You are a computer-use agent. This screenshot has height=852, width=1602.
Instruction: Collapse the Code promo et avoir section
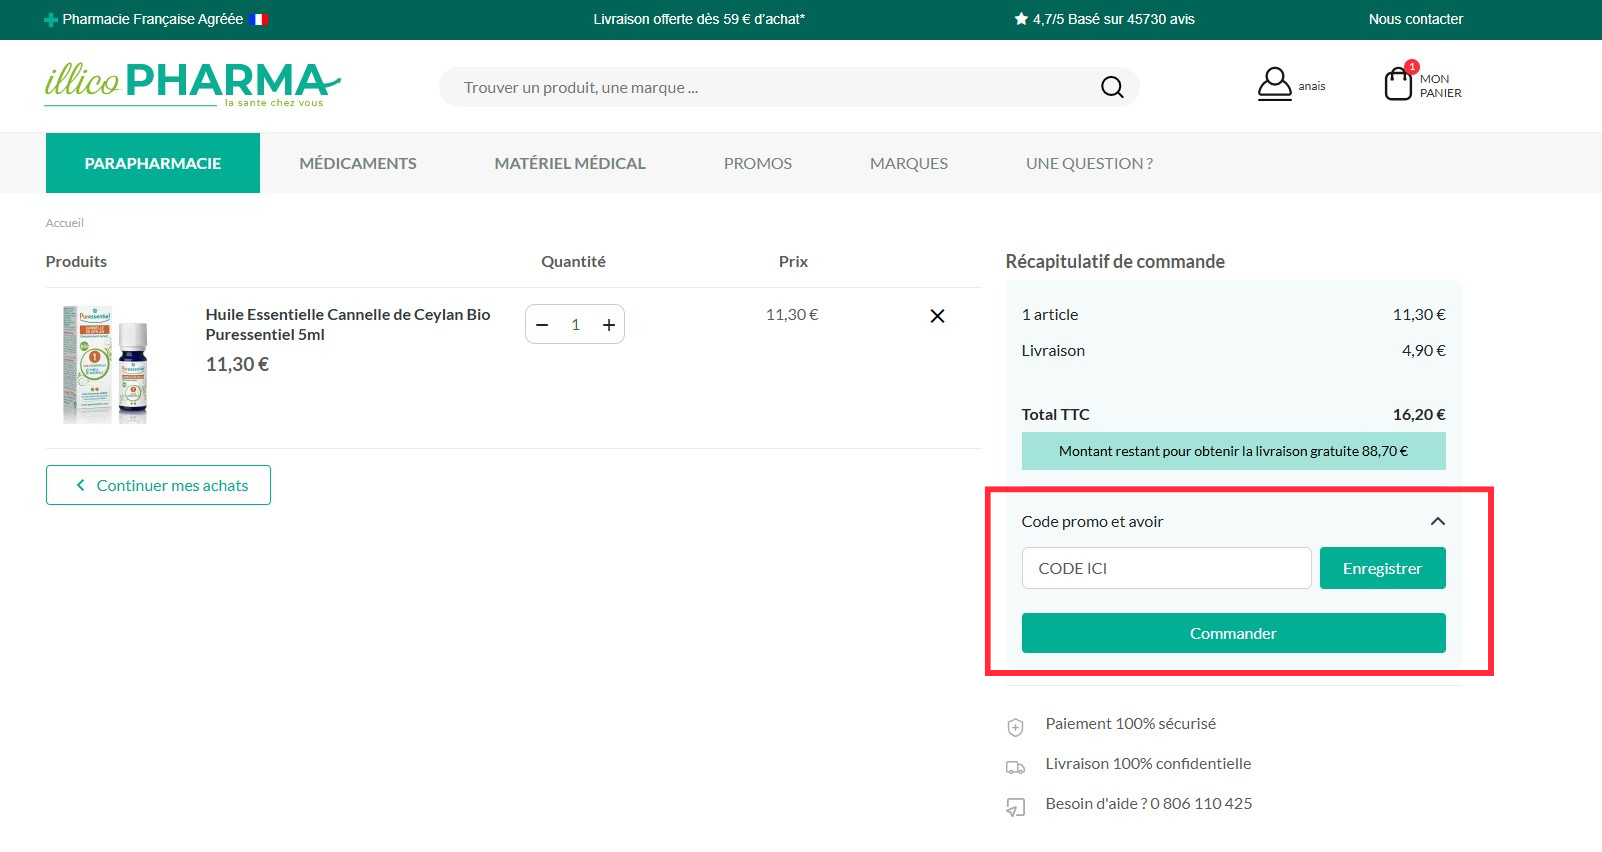[1437, 521]
